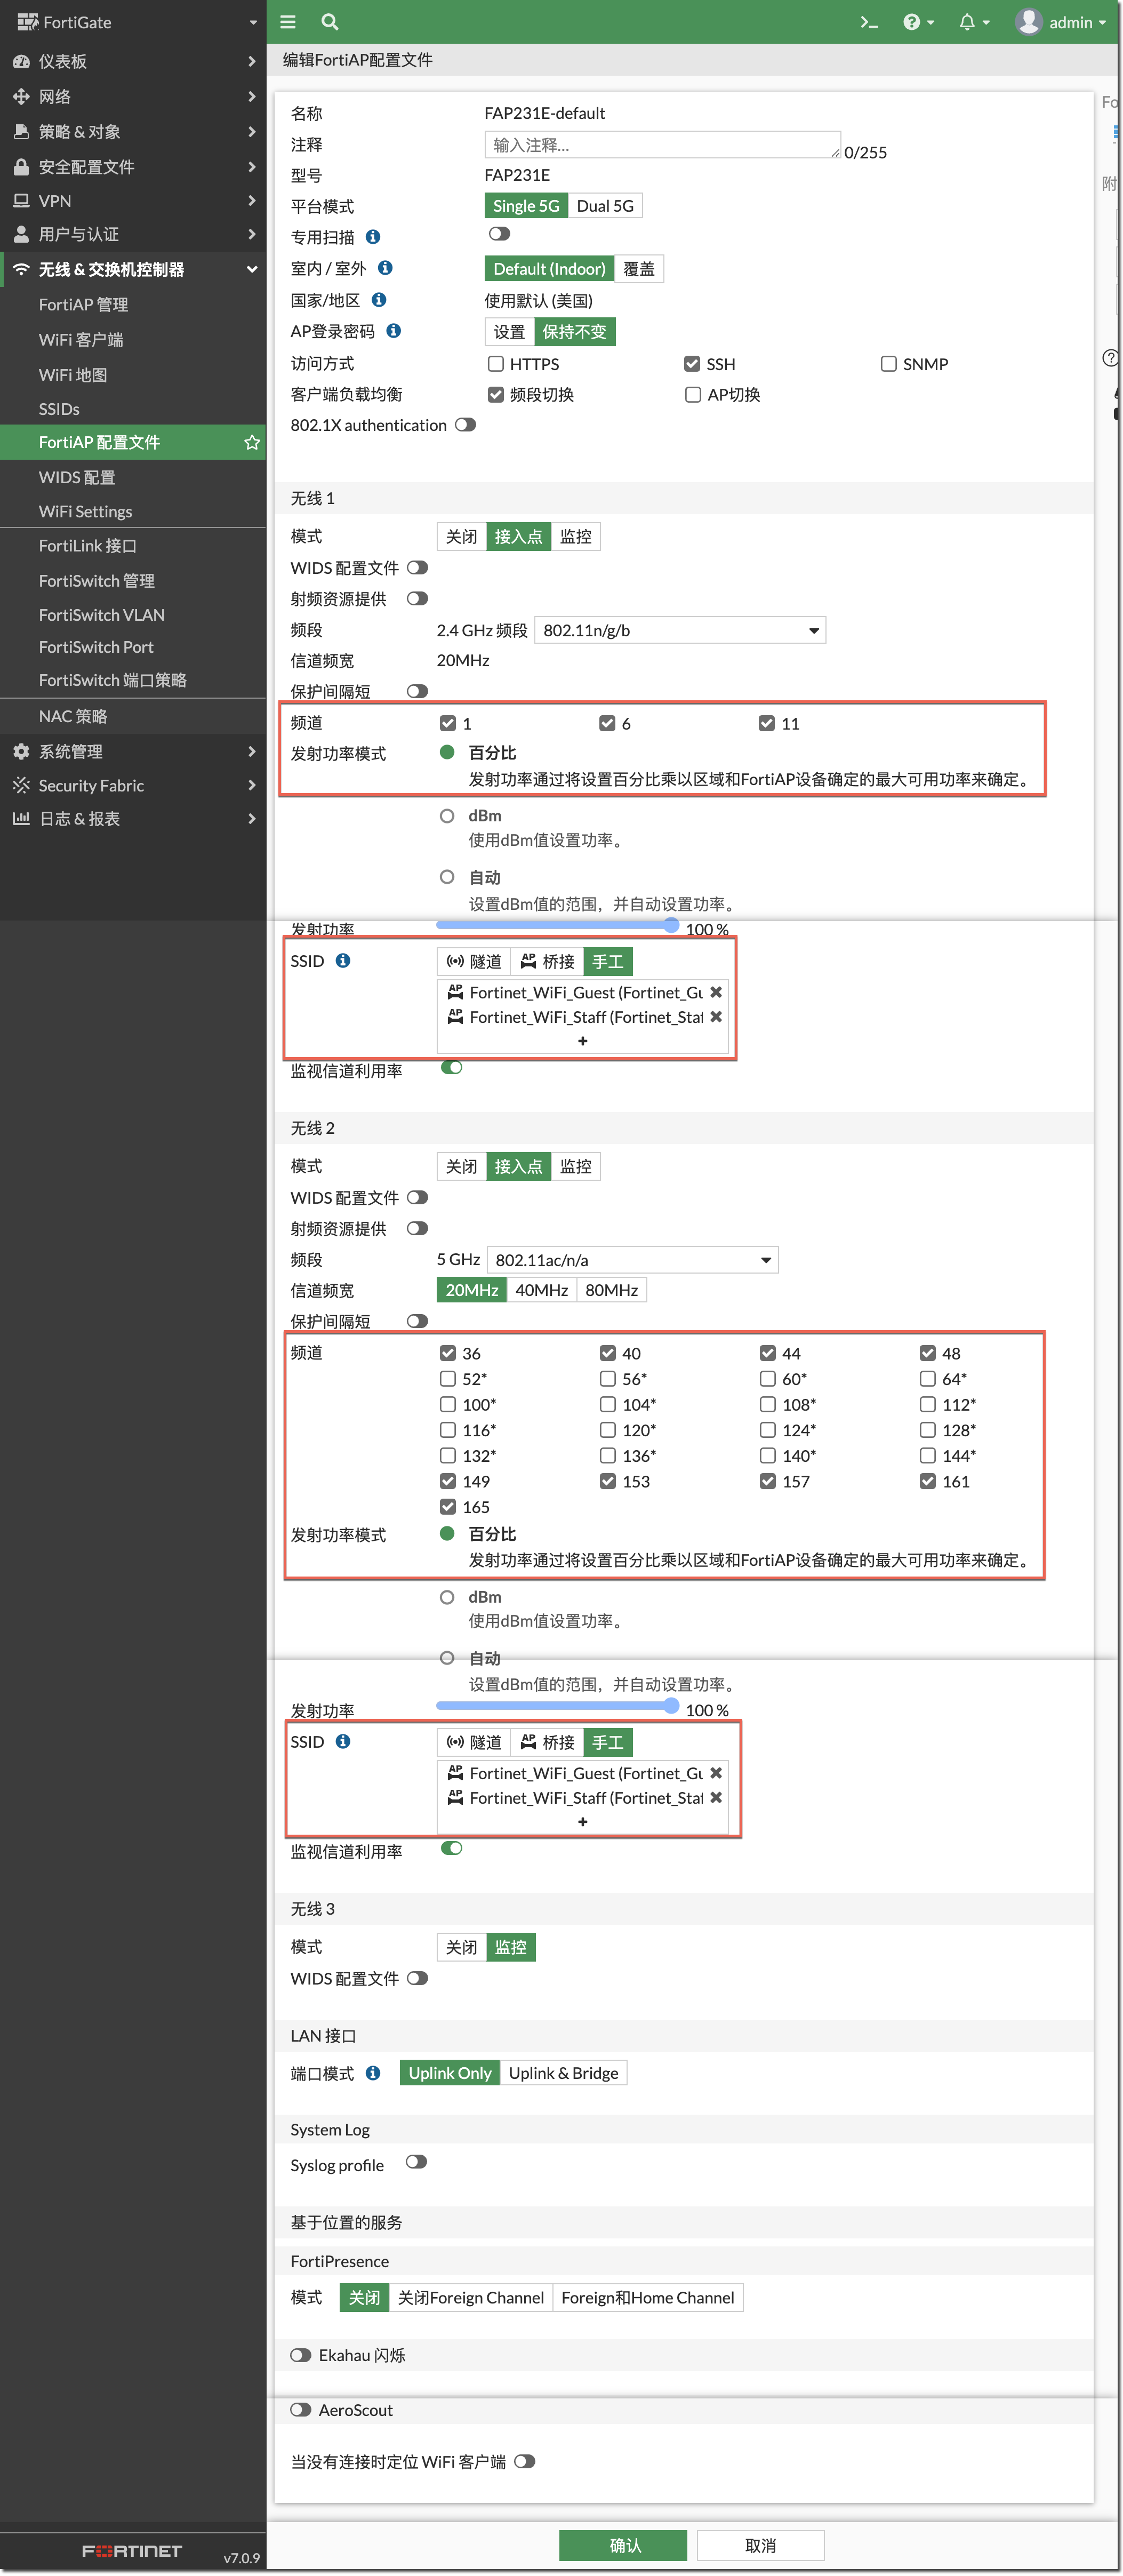The image size is (1123, 2576).
Task: Enable the HTTPS access checkbox
Action: pyautogui.click(x=496, y=364)
